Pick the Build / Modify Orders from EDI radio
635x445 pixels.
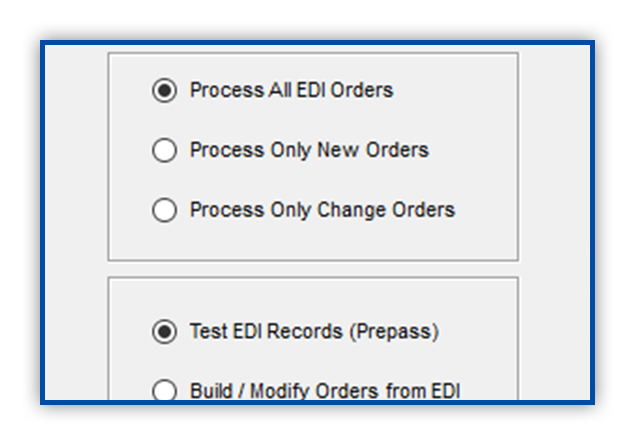coord(164,390)
